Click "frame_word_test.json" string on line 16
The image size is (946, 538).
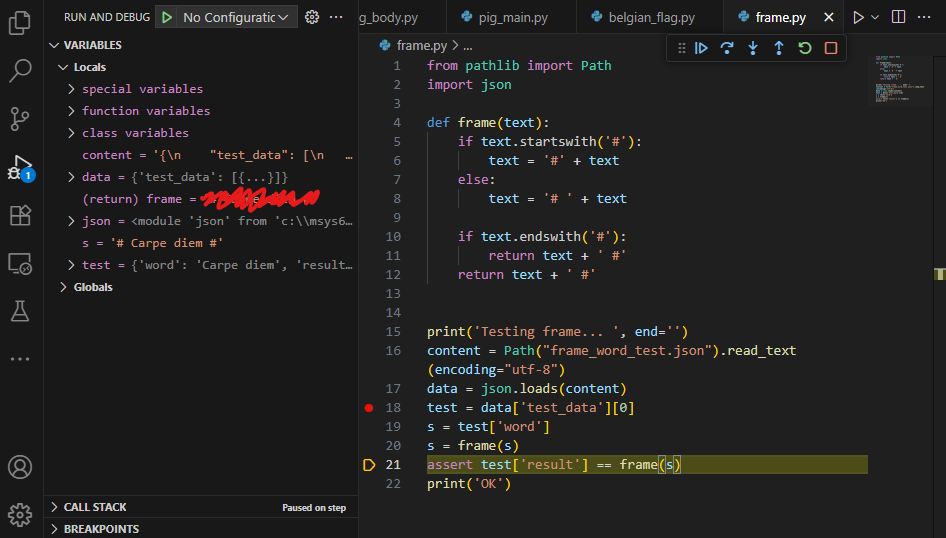pos(627,350)
